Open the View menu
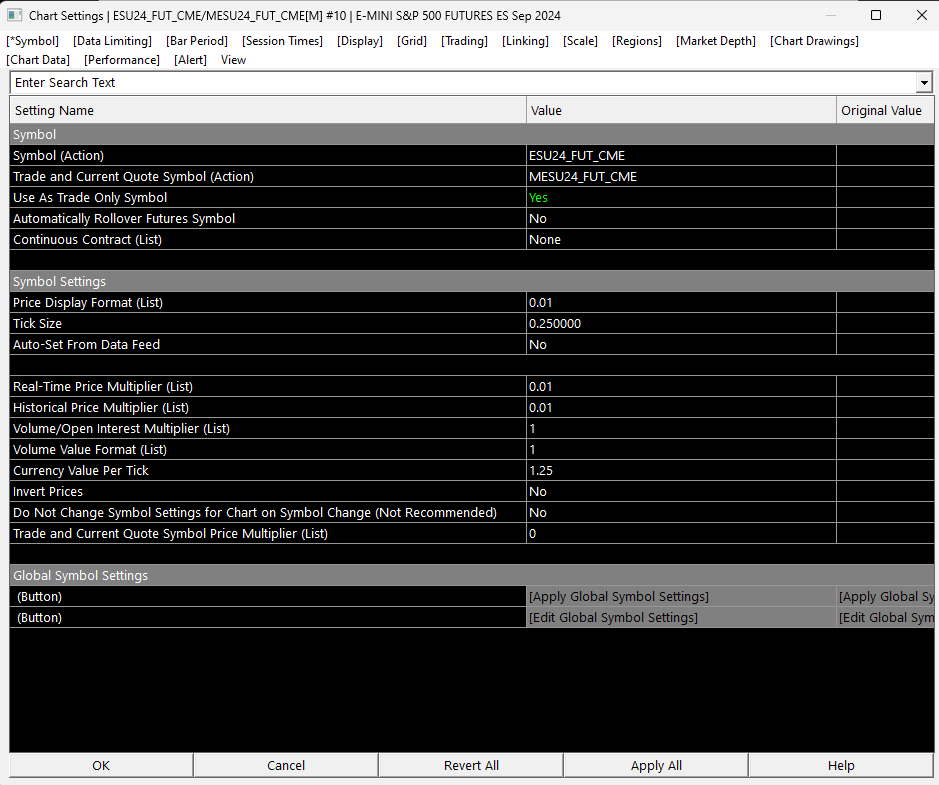 click(233, 60)
